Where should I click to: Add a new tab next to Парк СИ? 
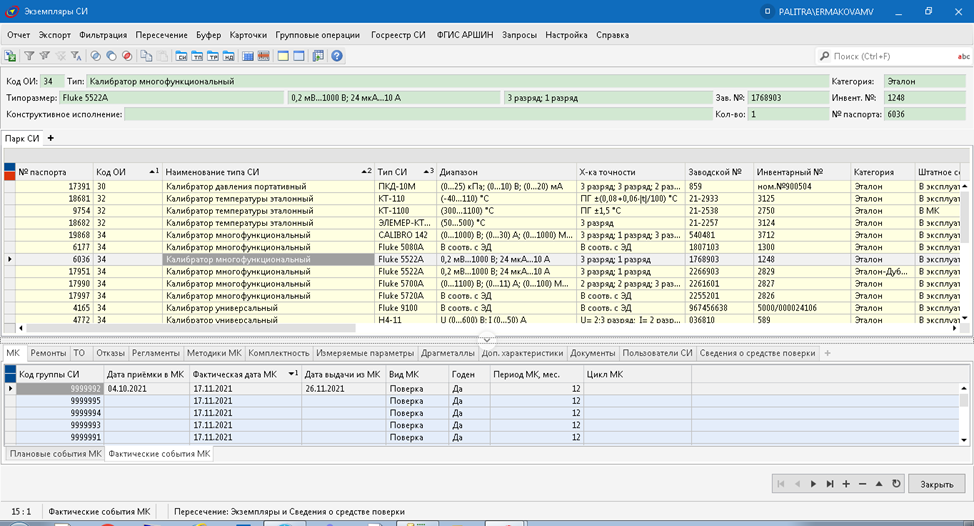pyautogui.click(x=51, y=138)
